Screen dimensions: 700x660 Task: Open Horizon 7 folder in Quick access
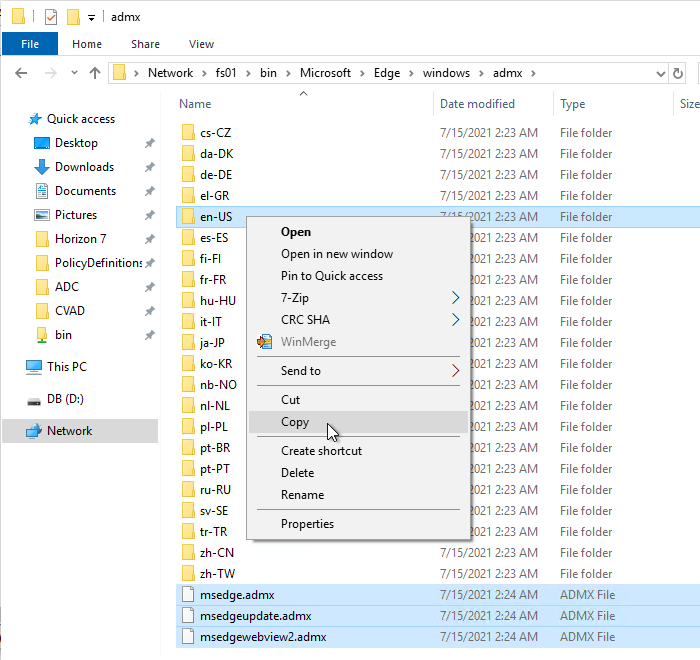coord(80,239)
